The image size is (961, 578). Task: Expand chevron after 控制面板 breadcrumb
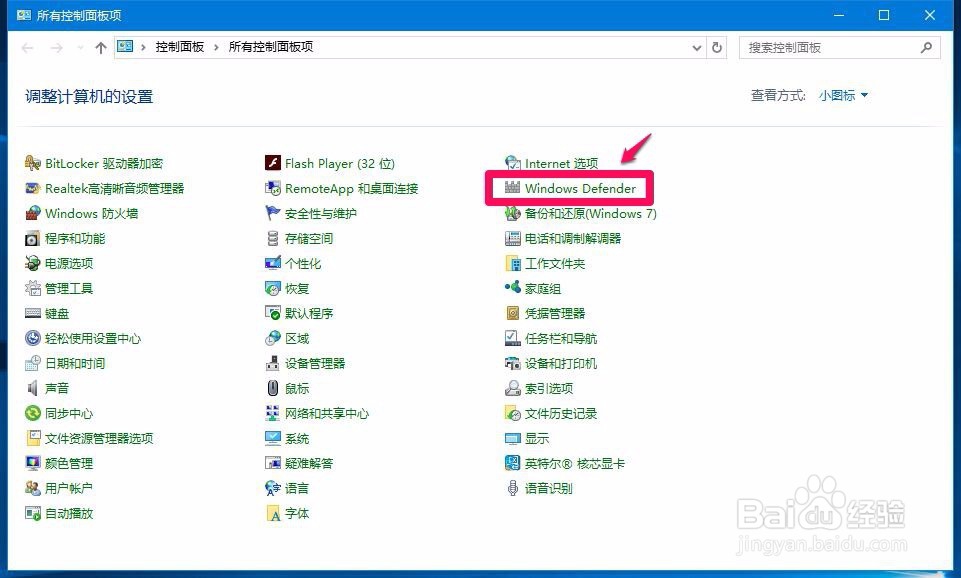click(x=216, y=48)
